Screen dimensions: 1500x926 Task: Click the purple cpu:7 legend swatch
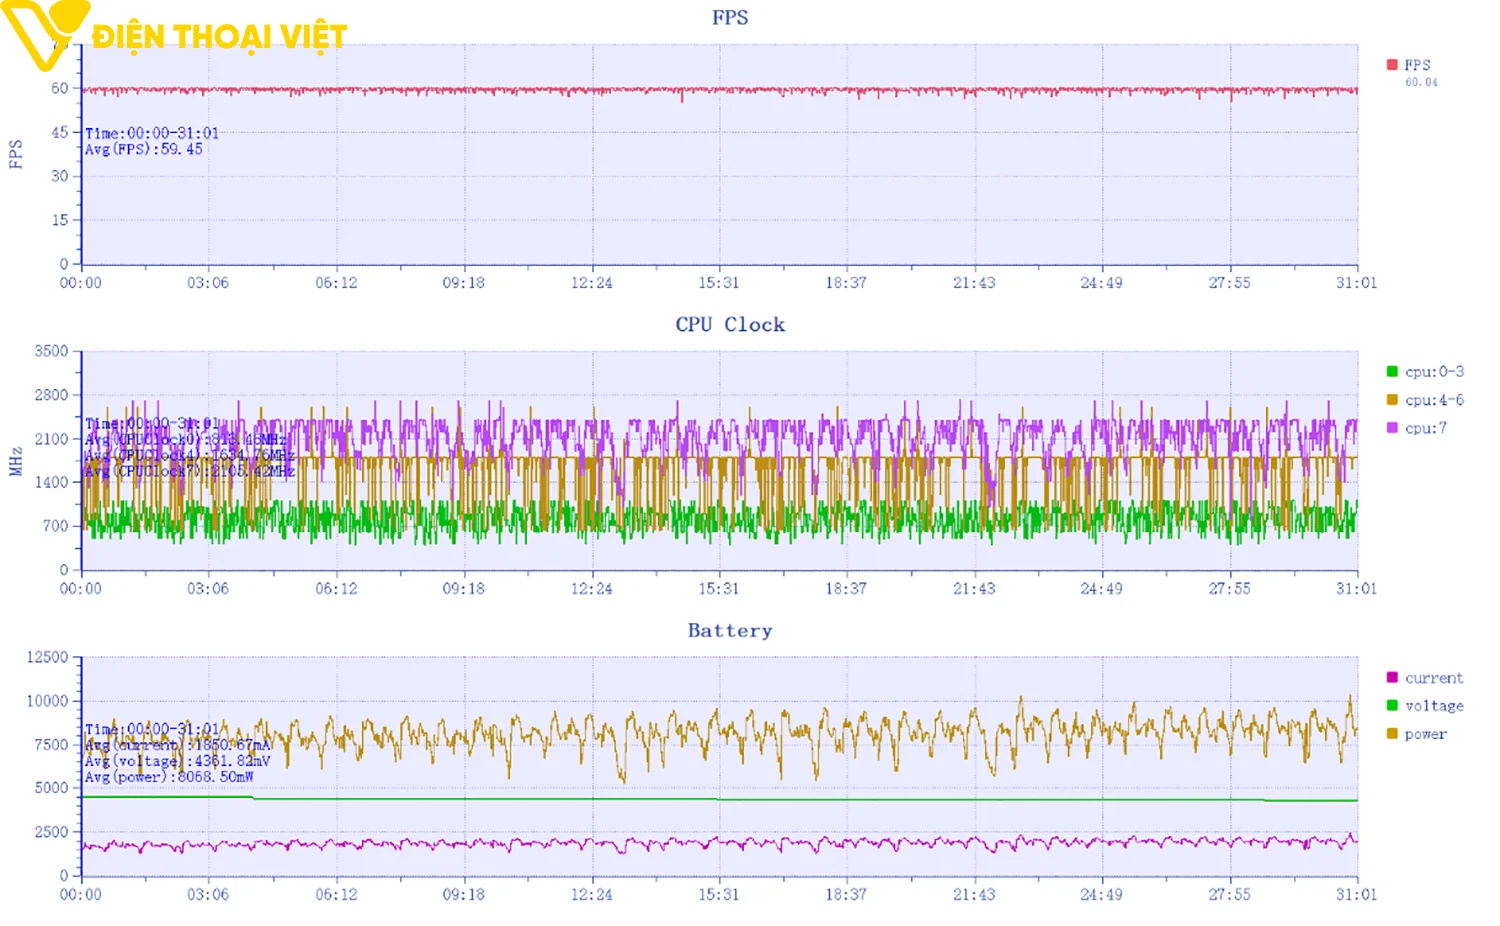pyautogui.click(x=1392, y=428)
